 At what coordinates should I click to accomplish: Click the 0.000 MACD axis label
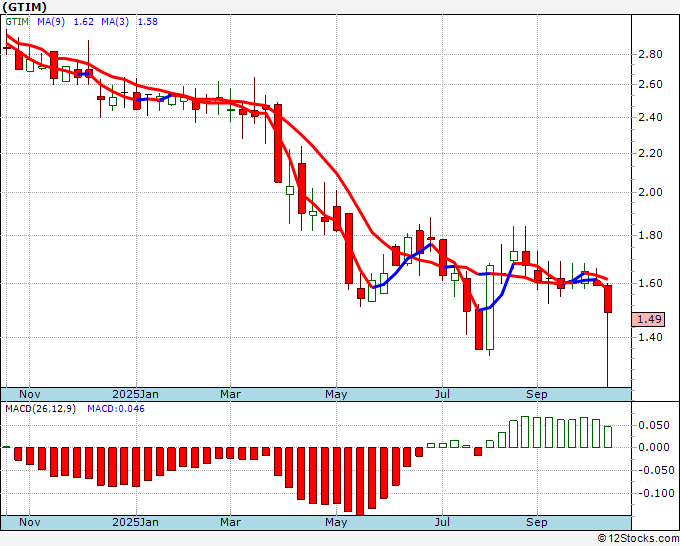tap(654, 447)
